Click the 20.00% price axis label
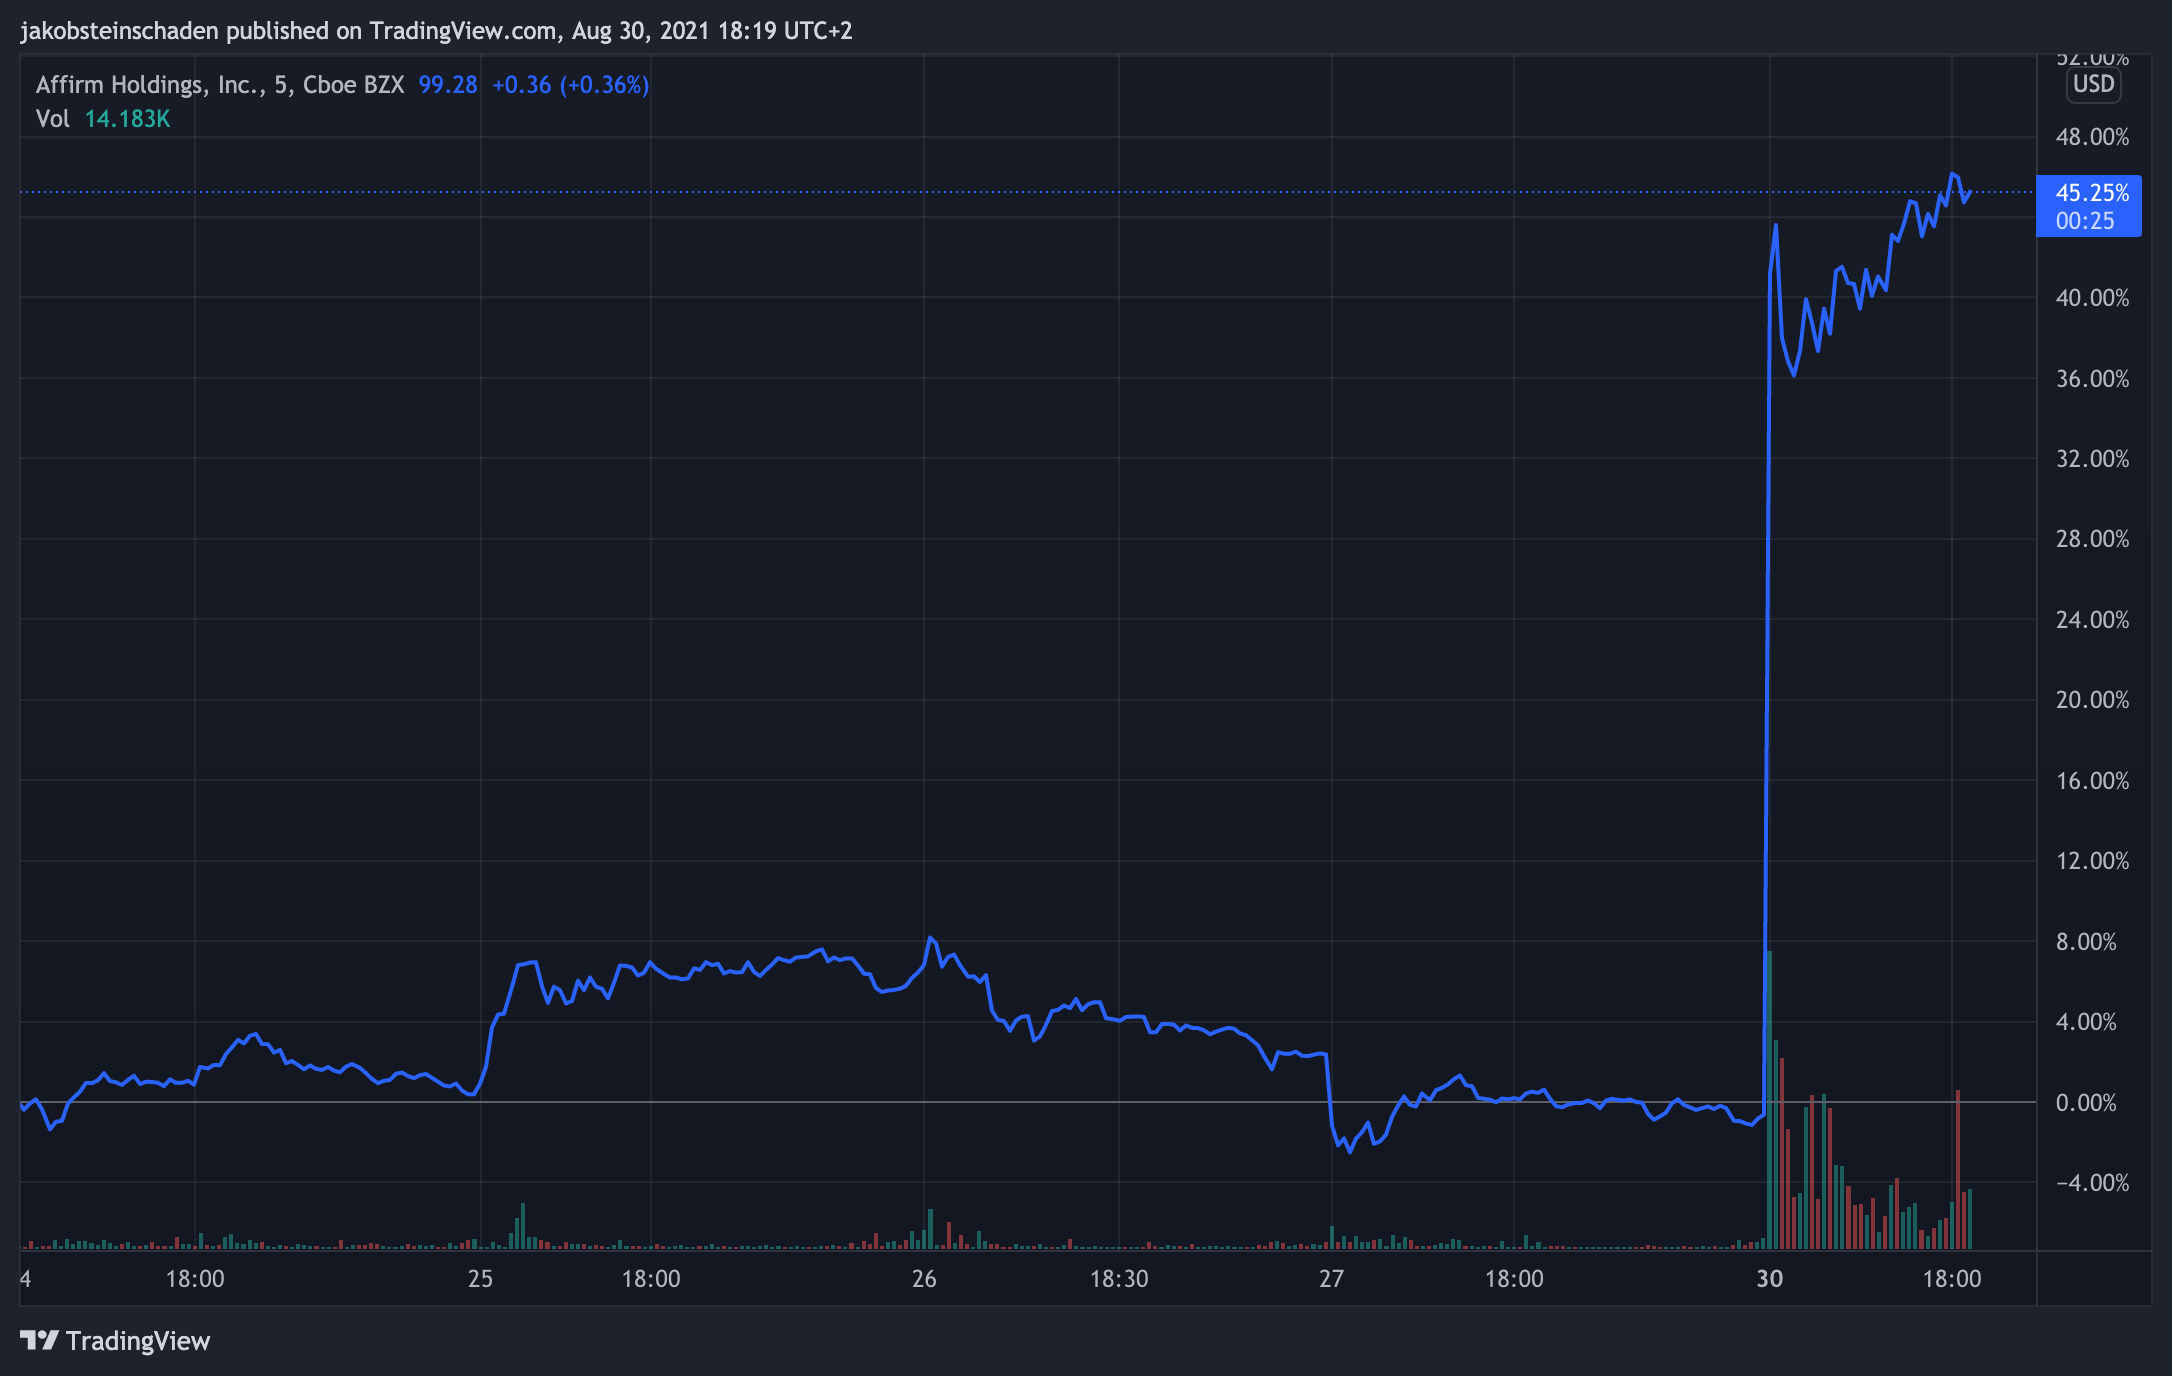Viewport: 2172px width, 1376px height. (x=2092, y=700)
